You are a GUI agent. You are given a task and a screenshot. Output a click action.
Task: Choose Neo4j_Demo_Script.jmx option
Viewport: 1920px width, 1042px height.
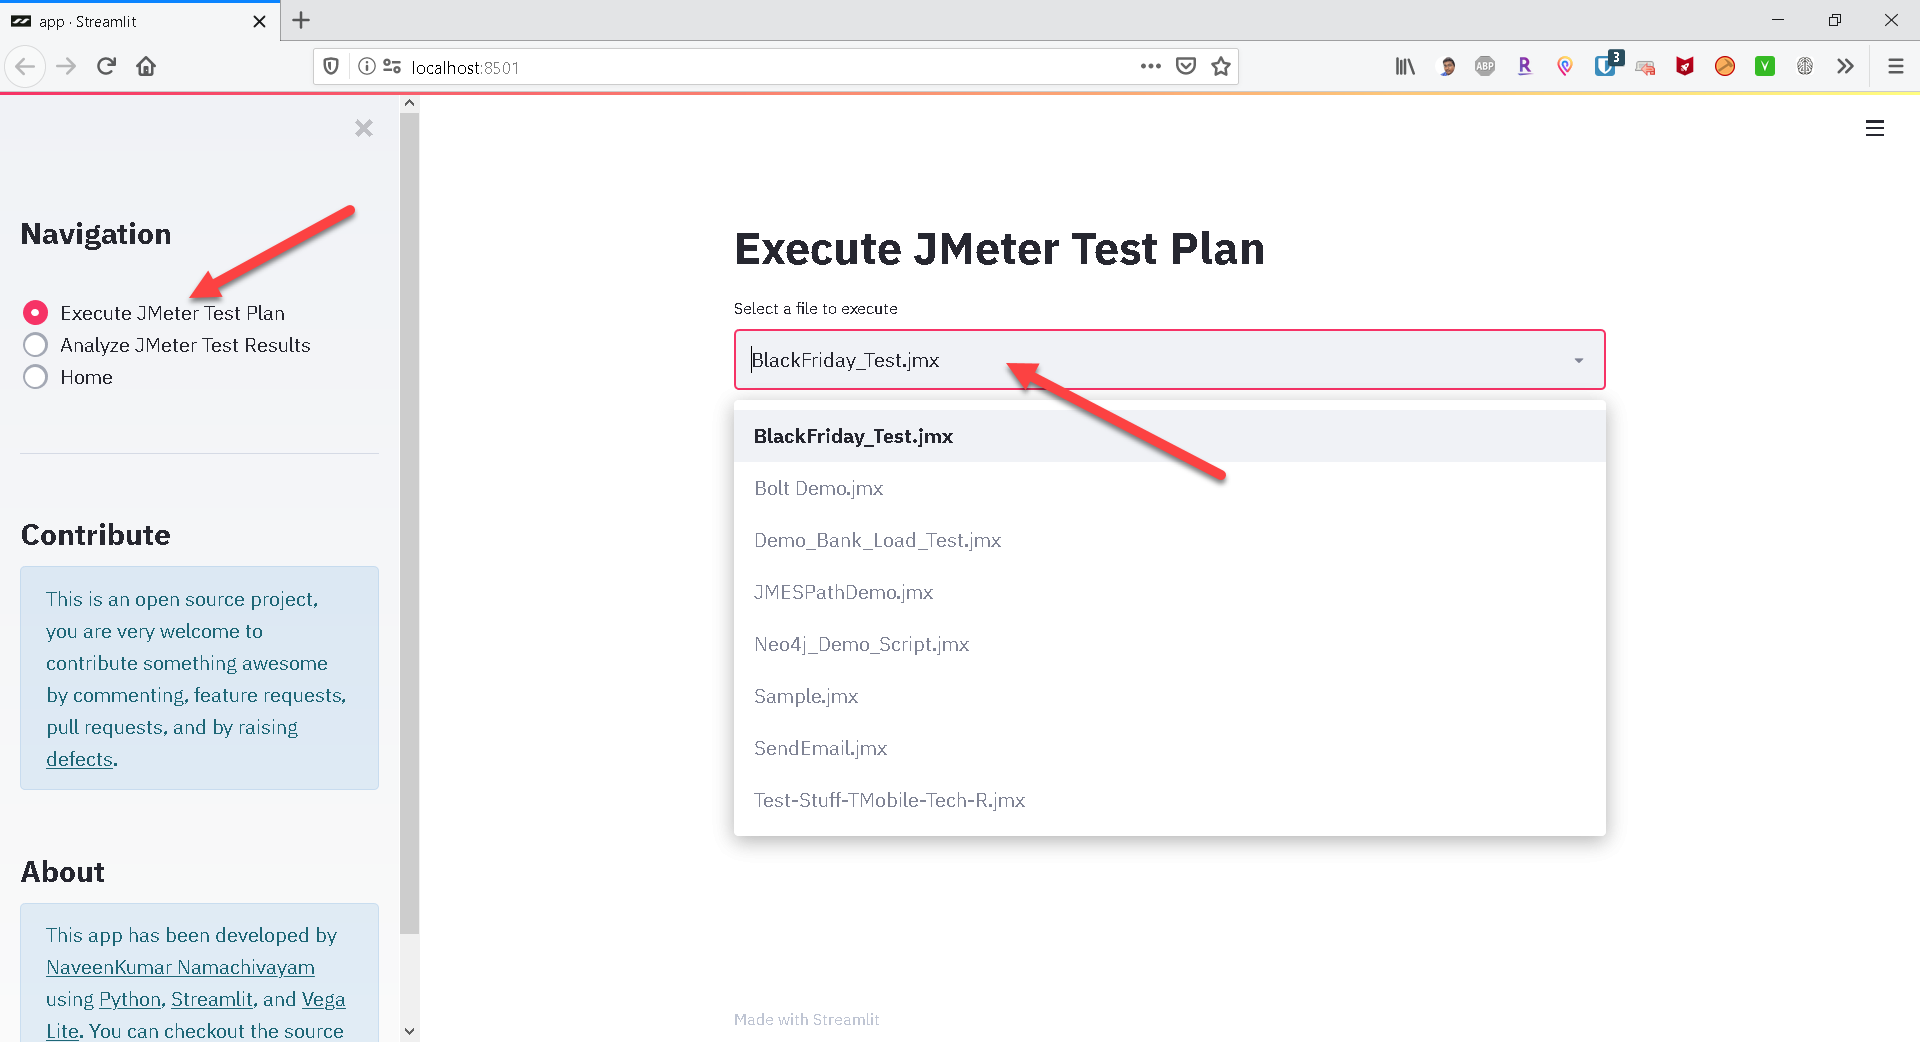[x=1169, y=644]
